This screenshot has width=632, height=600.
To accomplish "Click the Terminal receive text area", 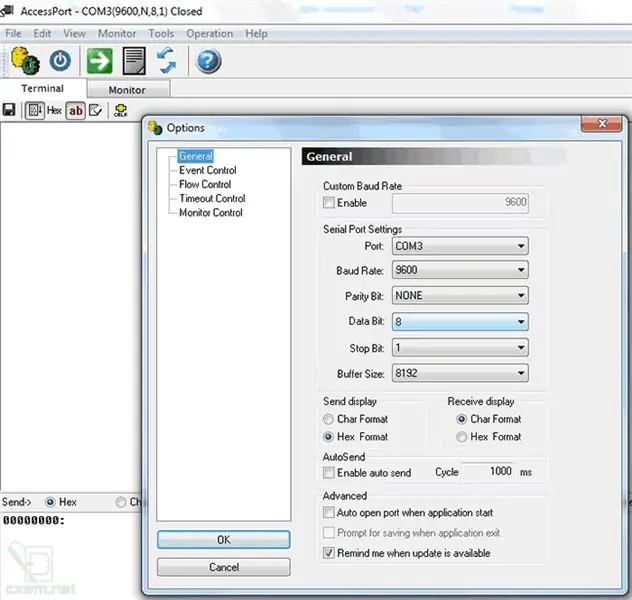I will [x=71, y=306].
